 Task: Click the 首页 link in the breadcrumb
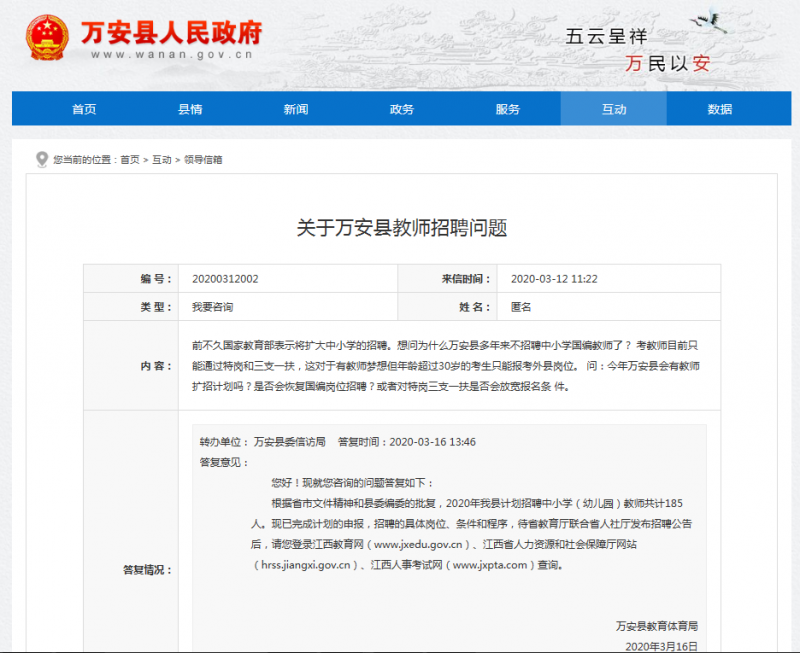click(x=130, y=160)
